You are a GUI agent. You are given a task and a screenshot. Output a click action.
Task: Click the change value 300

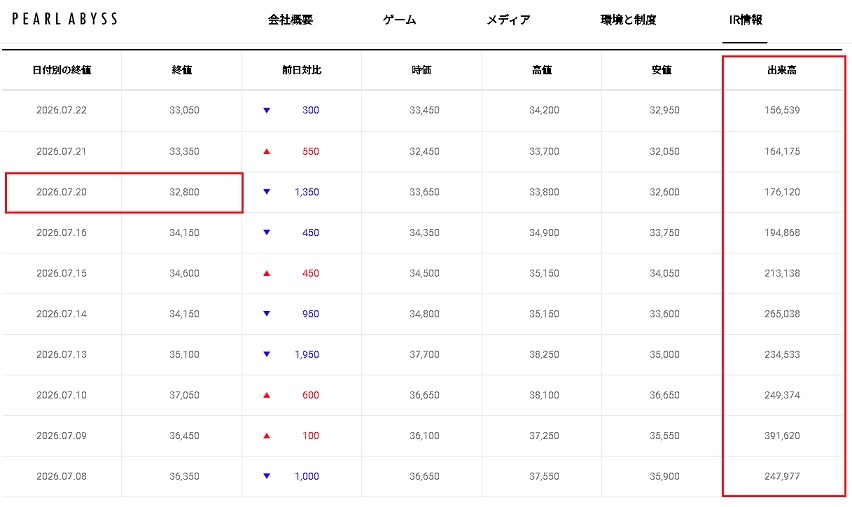click(311, 110)
